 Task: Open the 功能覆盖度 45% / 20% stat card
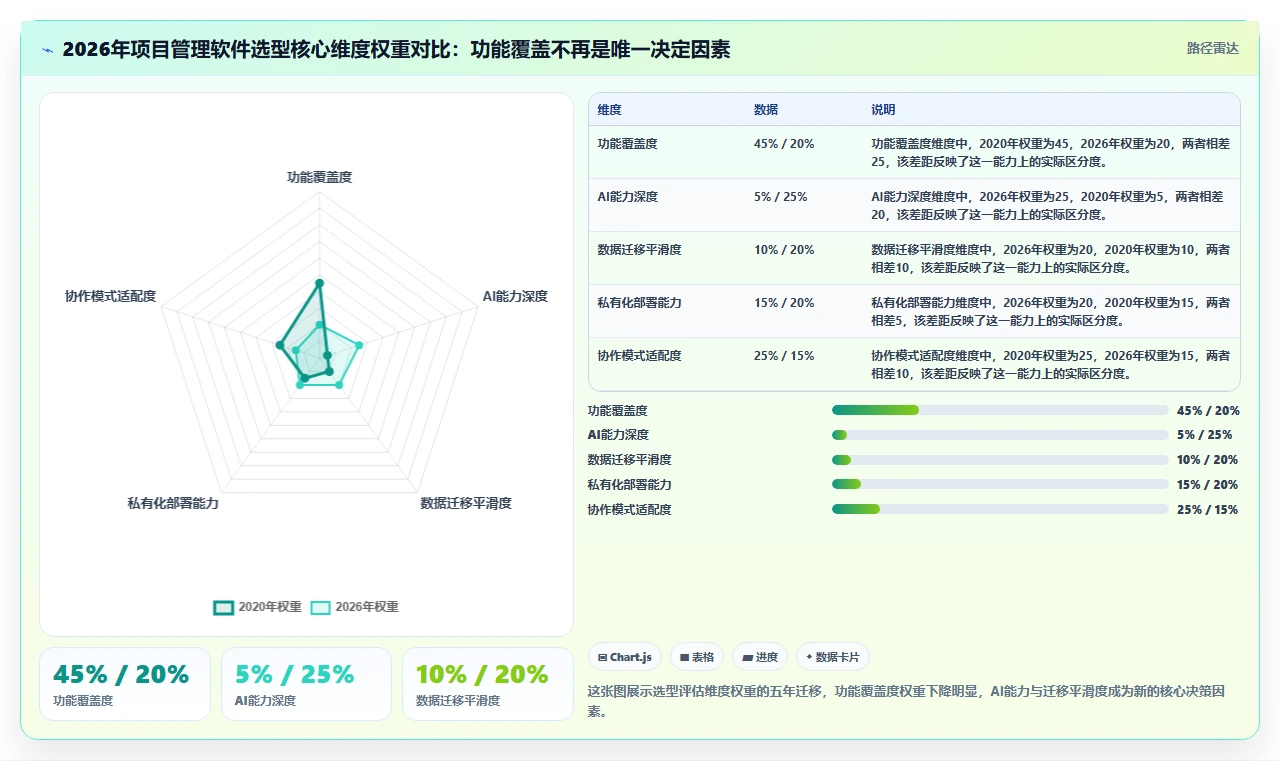point(125,684)
